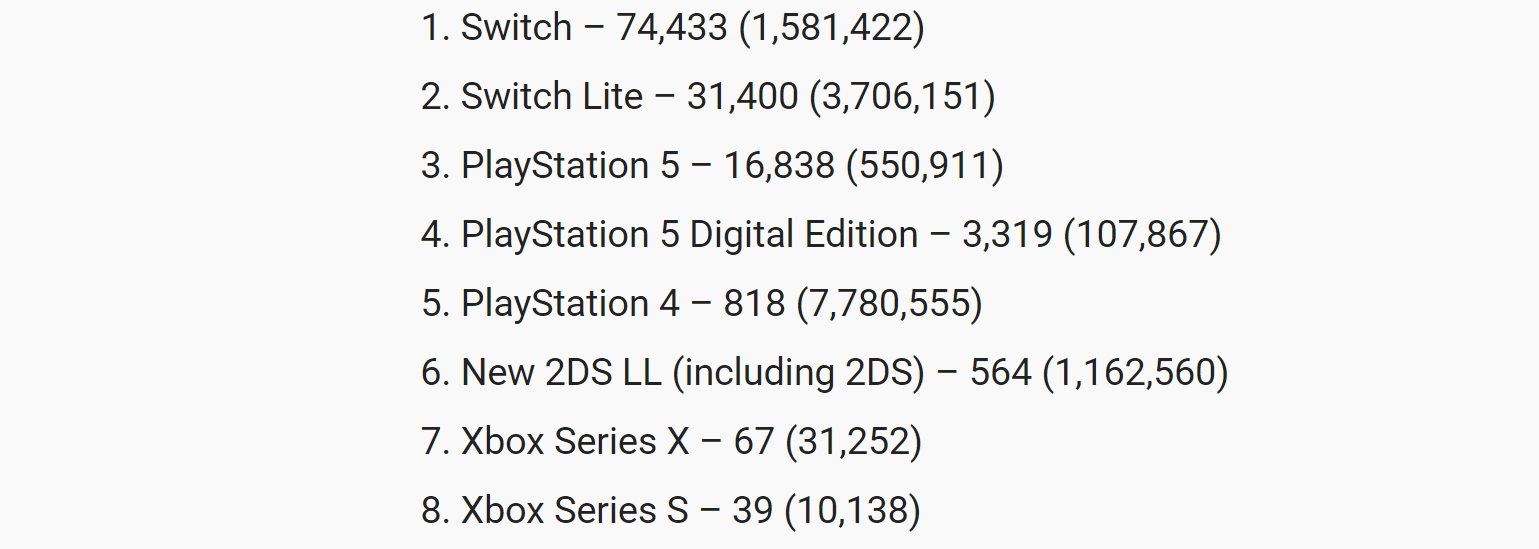
Task: Click the 550,911 PlayStation 5 total
Action: pos(924,166)
